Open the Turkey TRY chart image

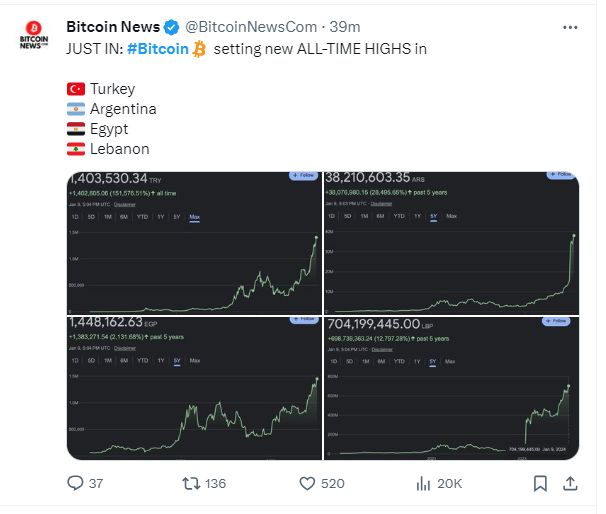[x=194, y=243]
